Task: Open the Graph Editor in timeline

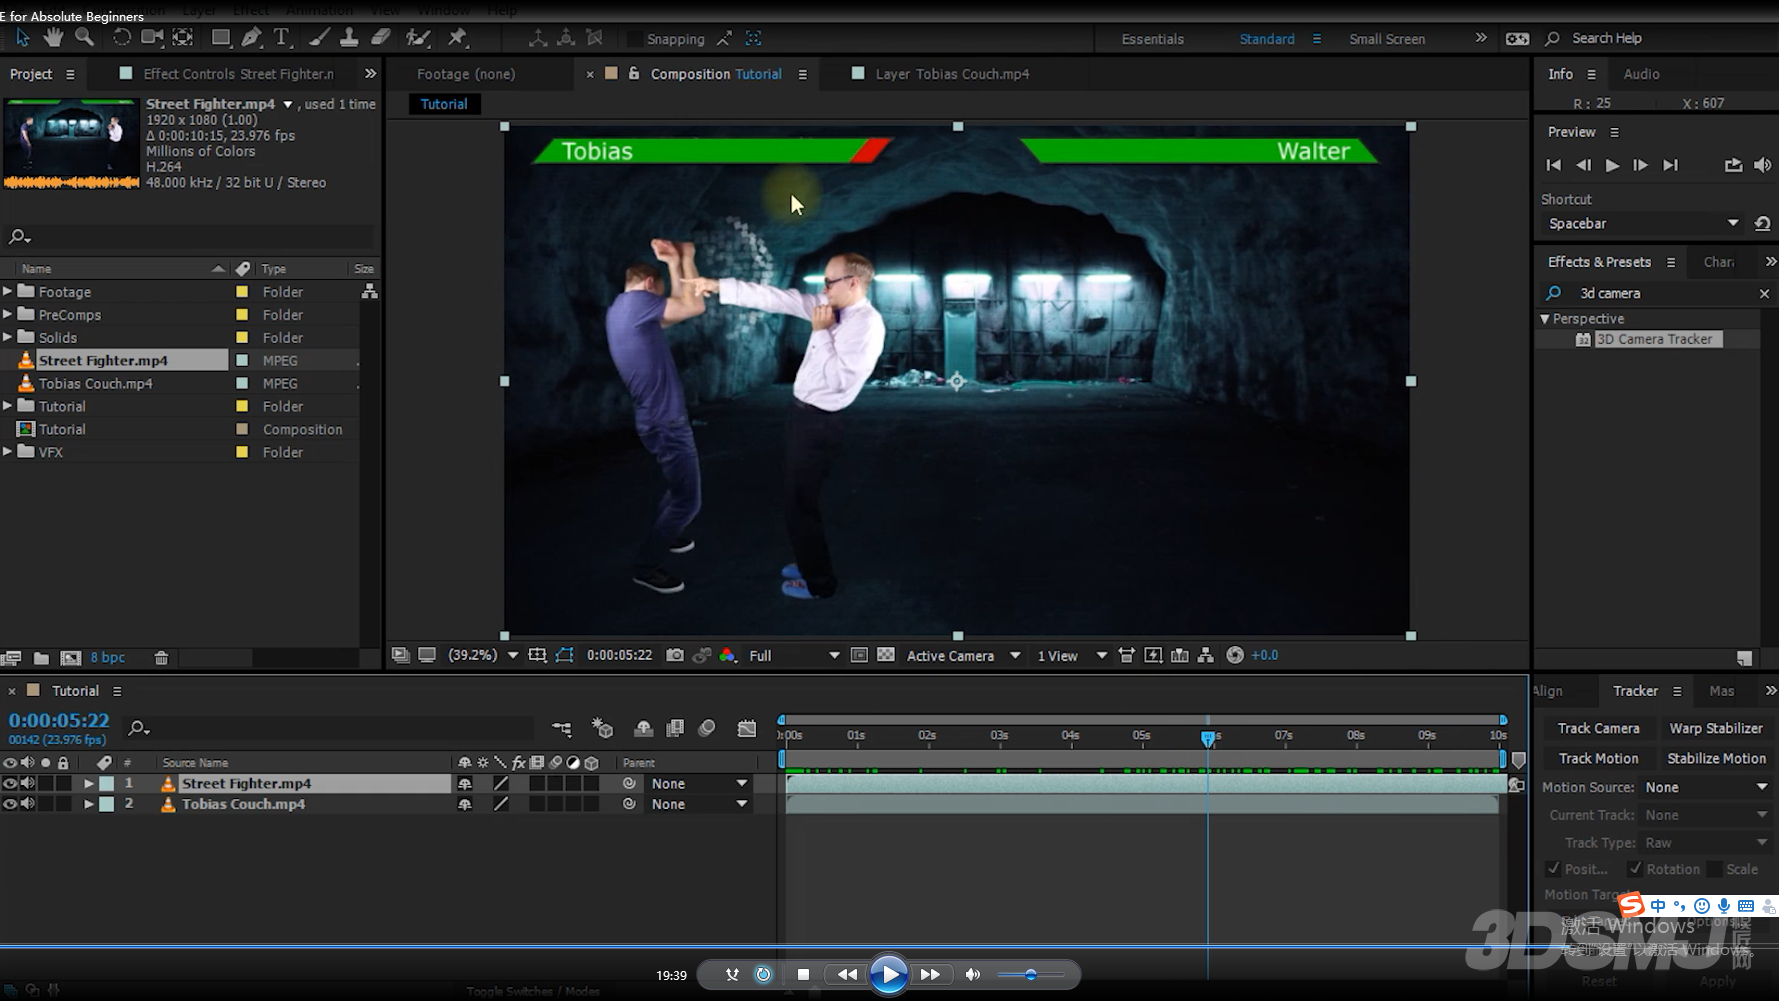Action: point(747,728)
